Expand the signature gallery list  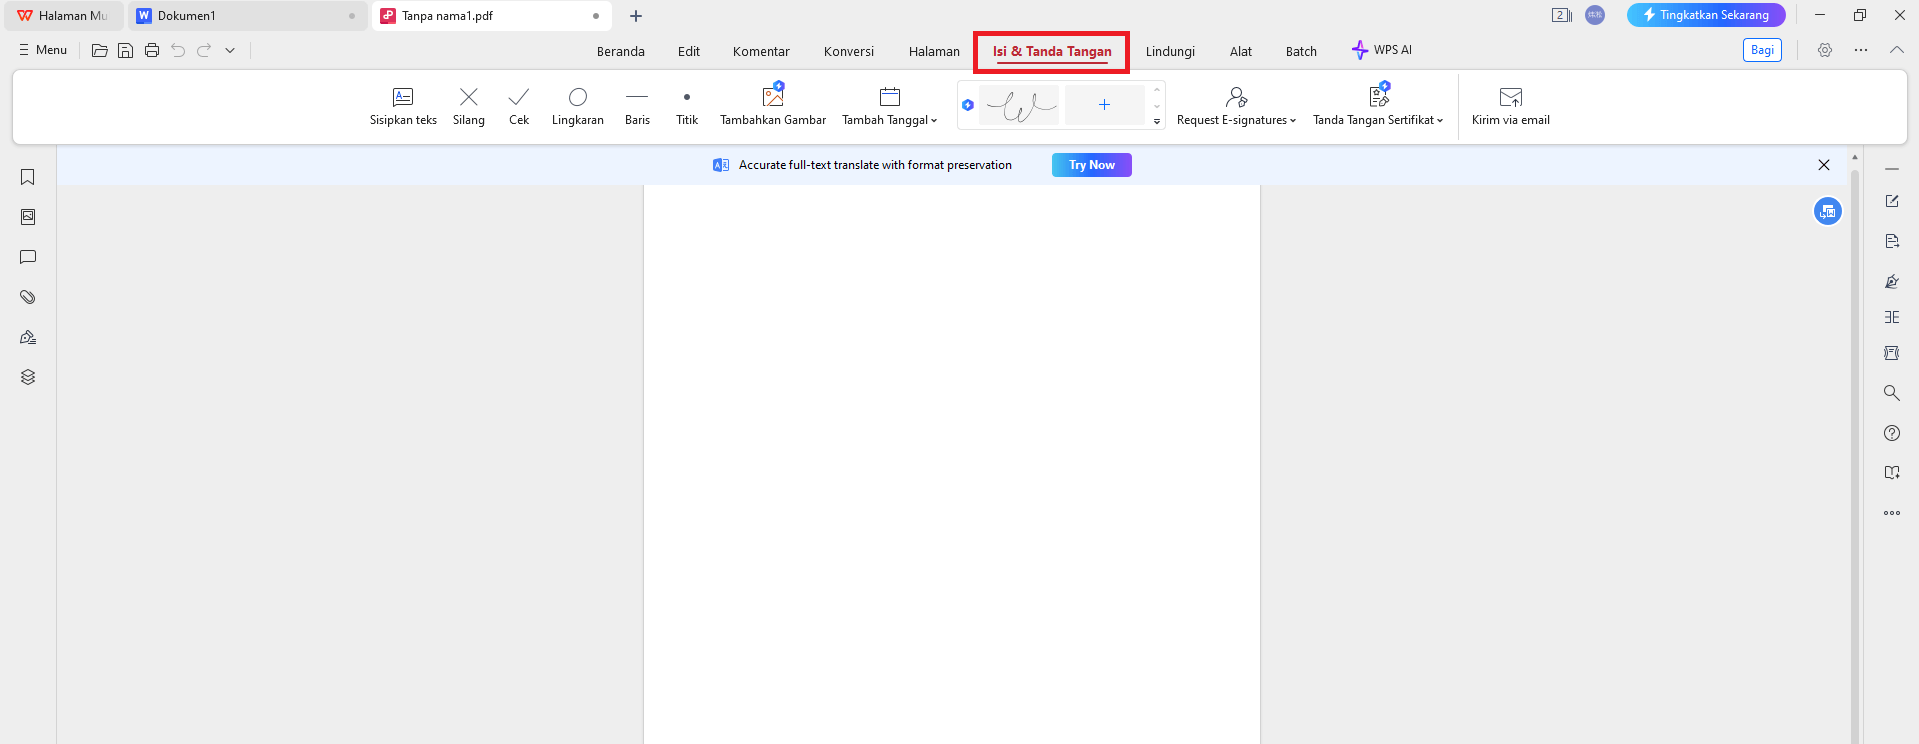tap(1157, 122)
